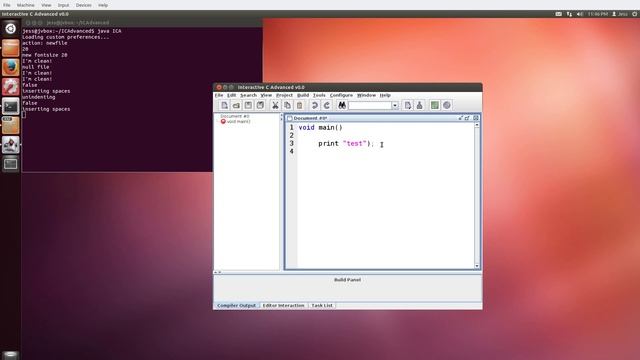Click the toolbar icon left of green grid
Screen dimensions: 640x360
419,105
